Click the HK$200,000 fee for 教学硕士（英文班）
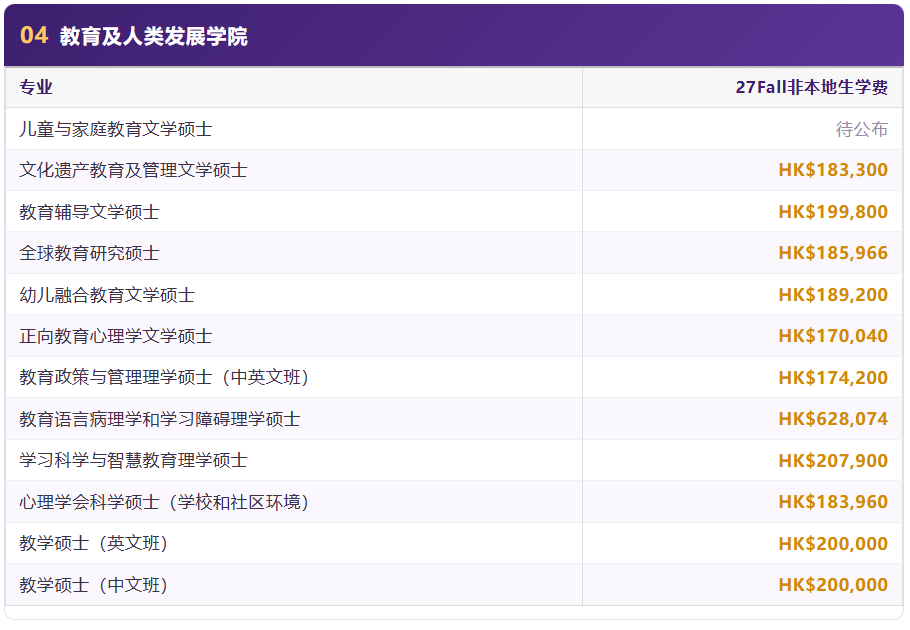 pos(833,544)
